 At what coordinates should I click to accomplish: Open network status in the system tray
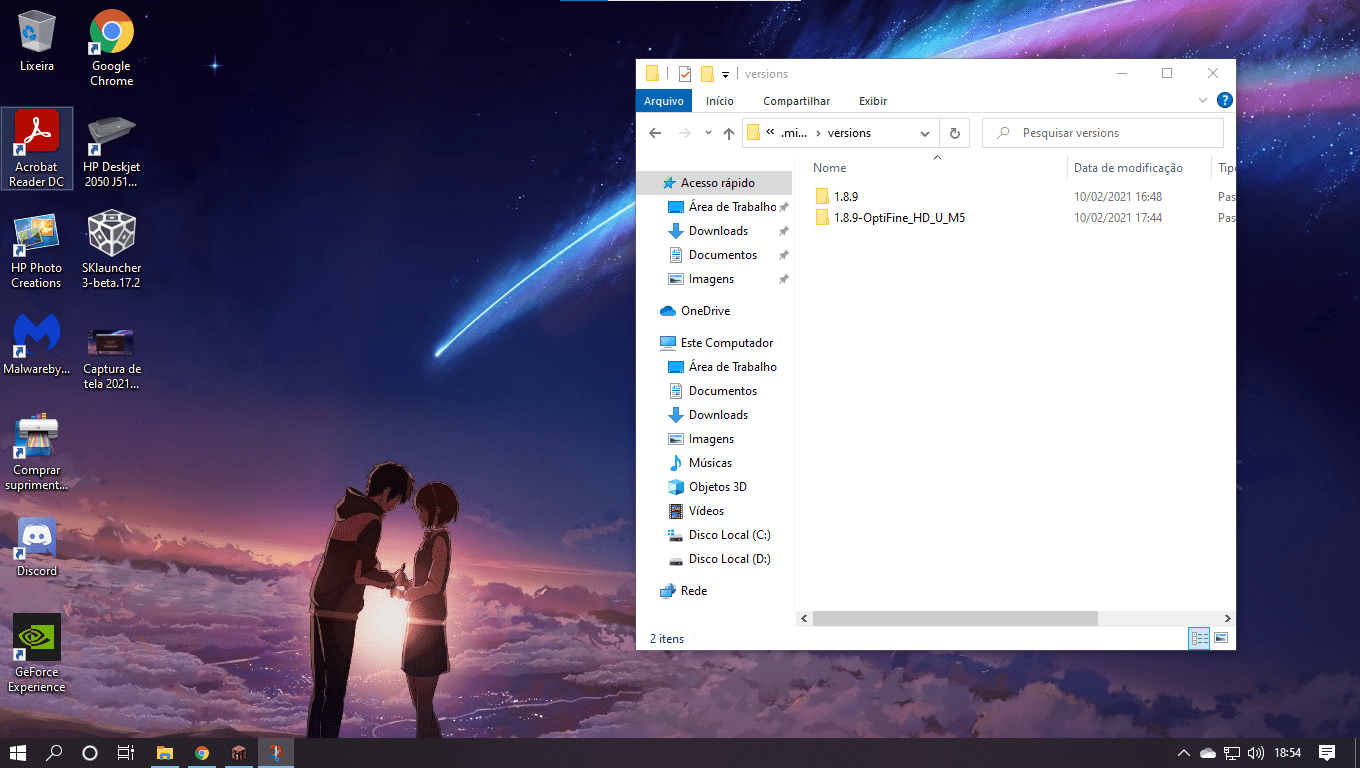pyautogui.click(x=1232, y=753)
